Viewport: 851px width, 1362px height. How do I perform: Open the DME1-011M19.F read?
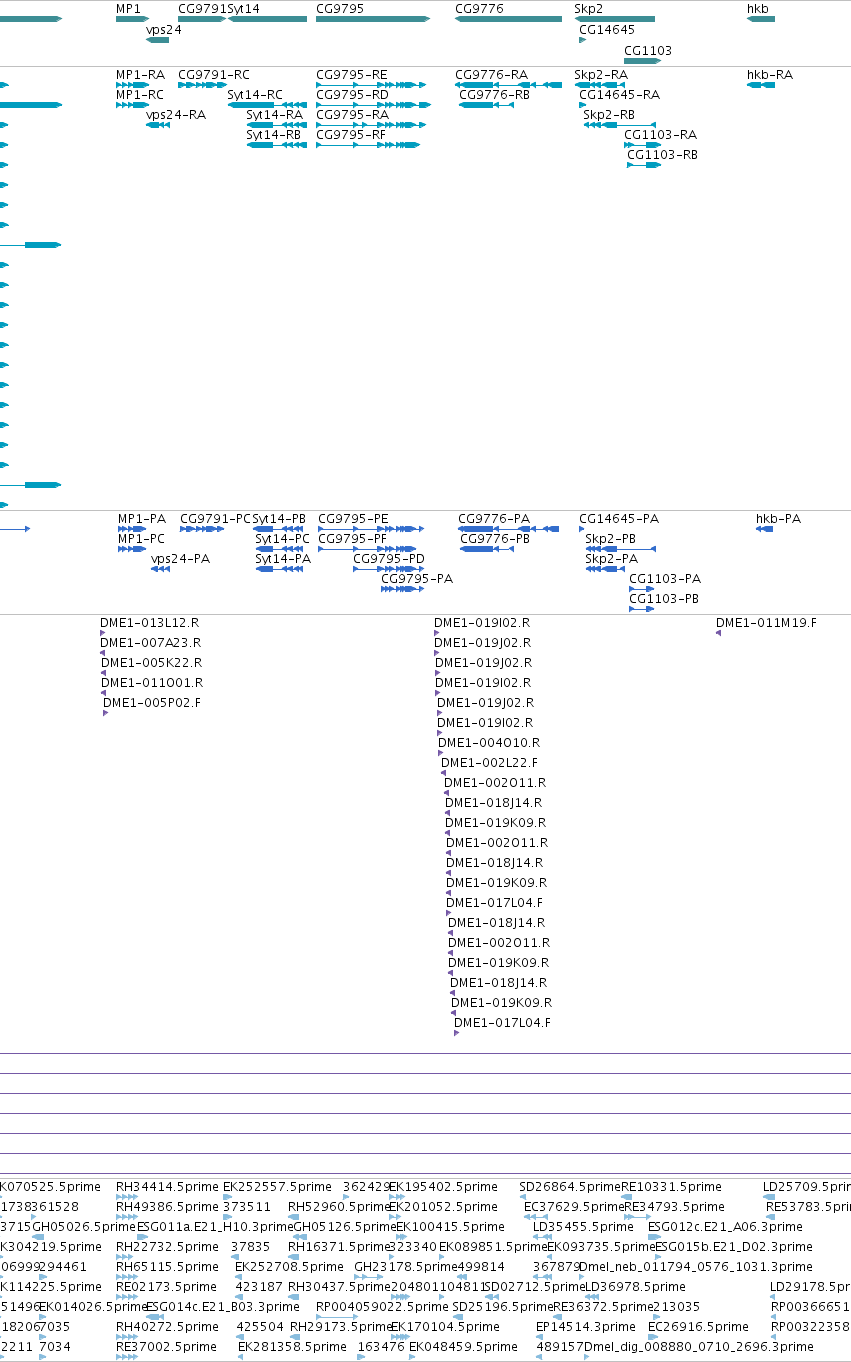[x=766, y=623]
